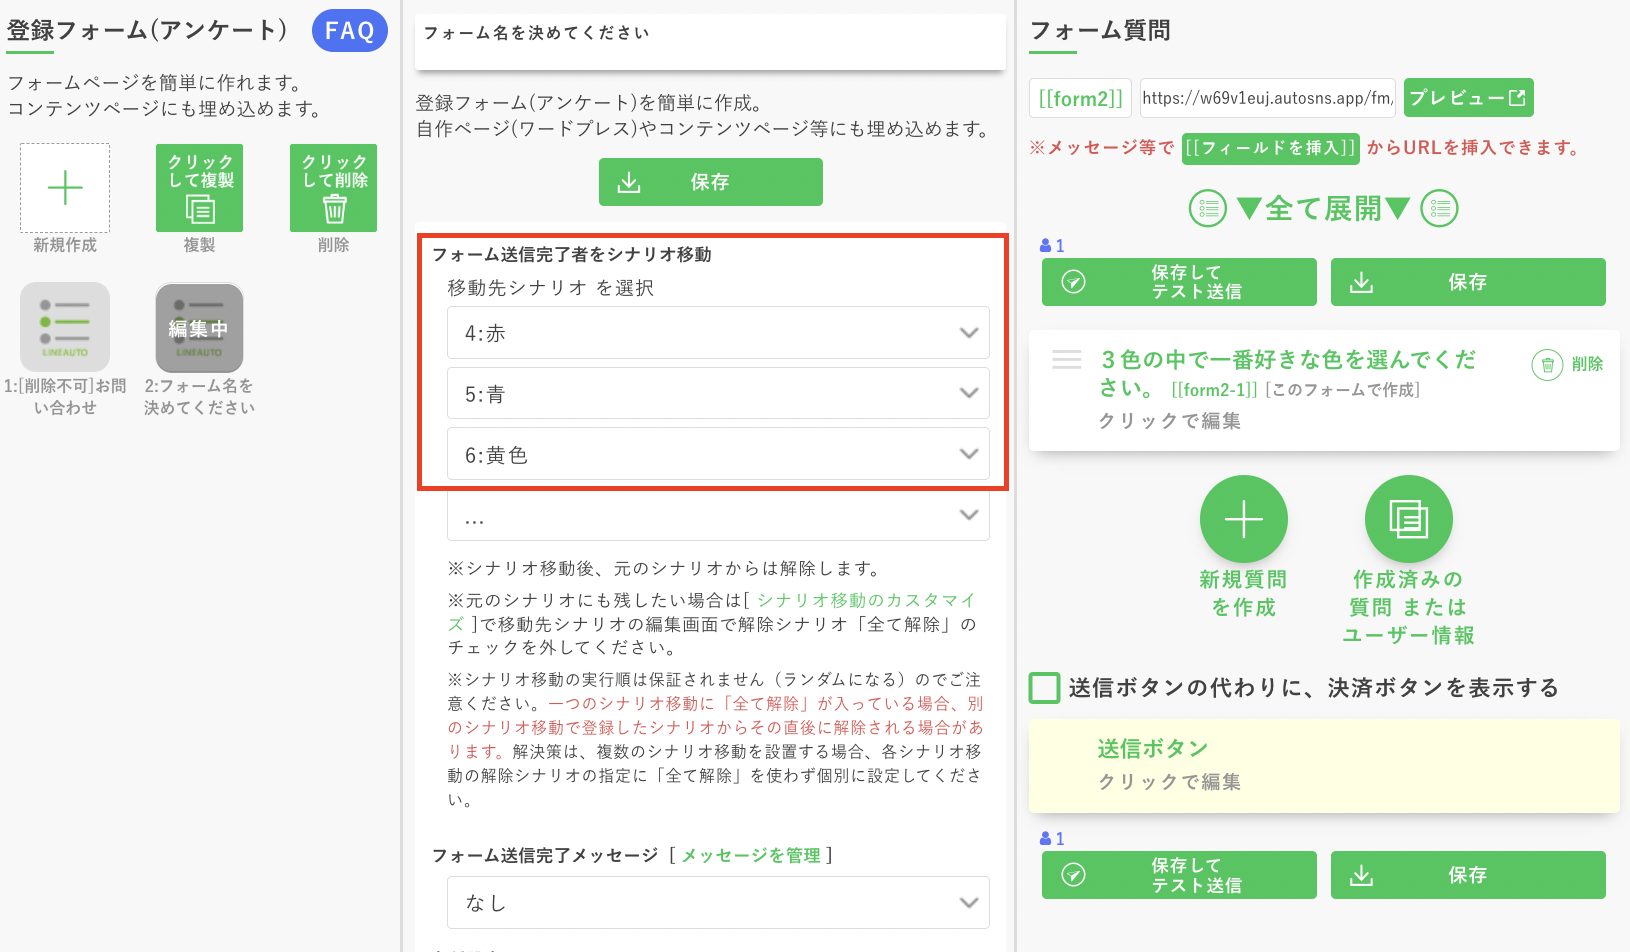Delete the form using the 削除 trash icon
This screenshot has width=1630, height=952.
[333, 188]
